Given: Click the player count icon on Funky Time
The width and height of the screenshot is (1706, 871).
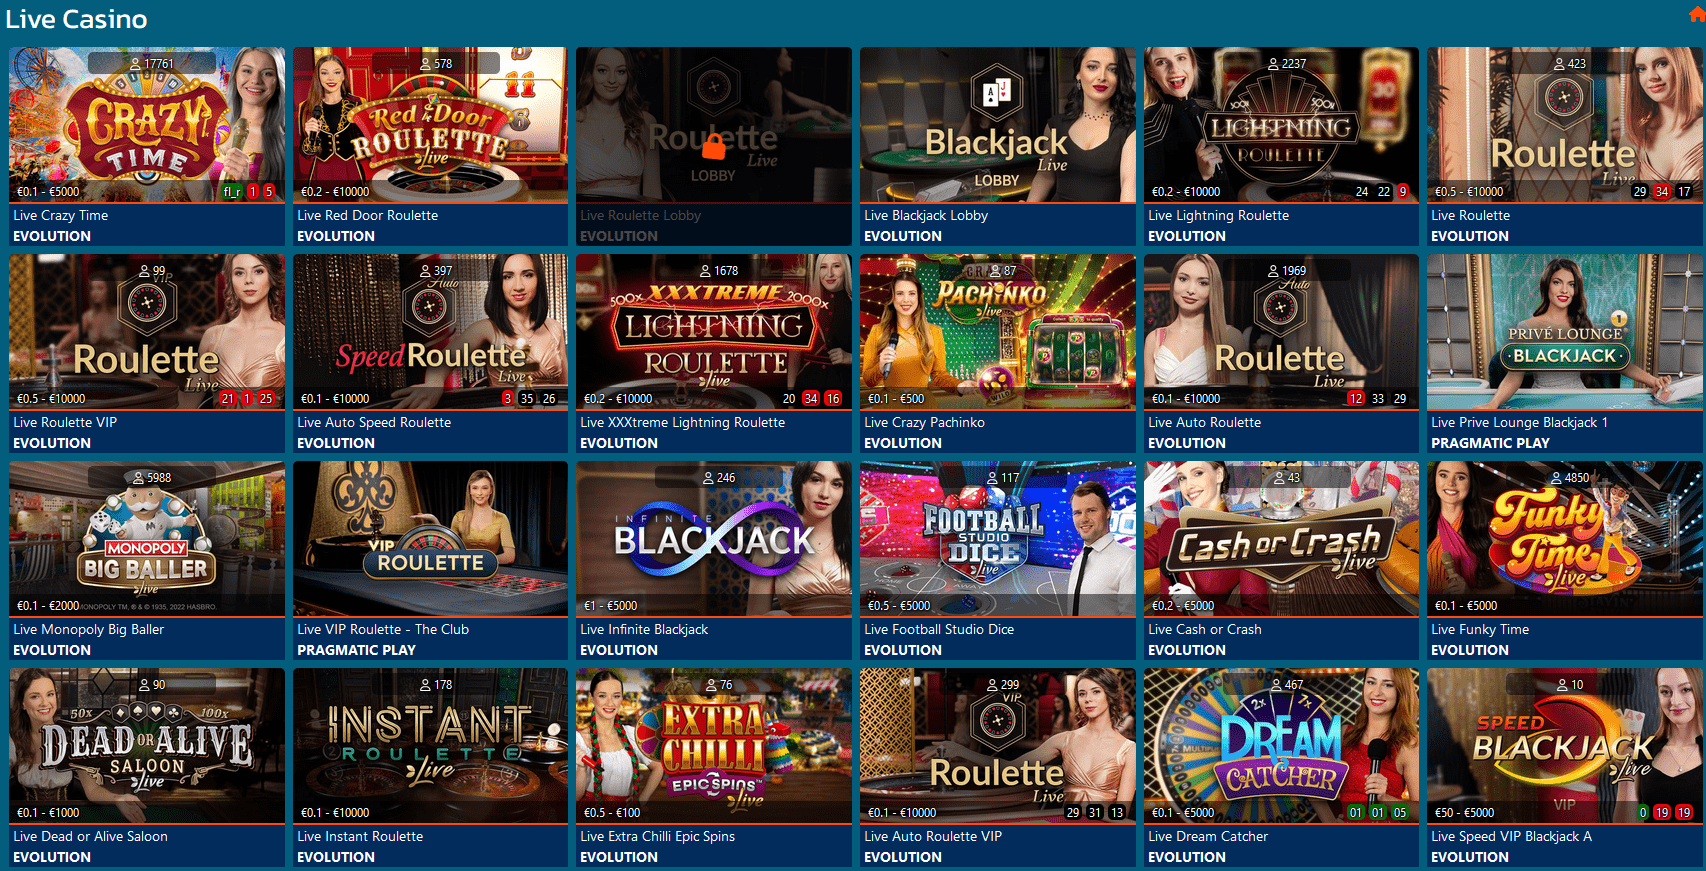Looking at the screenshot, I should coord(1556,478).
